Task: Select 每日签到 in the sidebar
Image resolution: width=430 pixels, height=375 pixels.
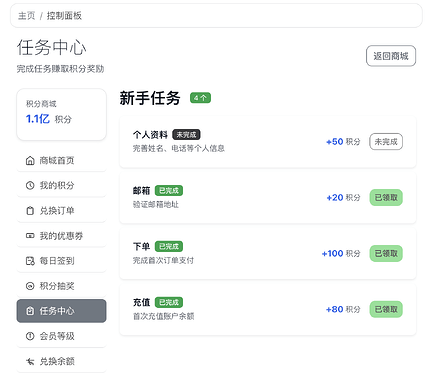Action: click(61, 261)
